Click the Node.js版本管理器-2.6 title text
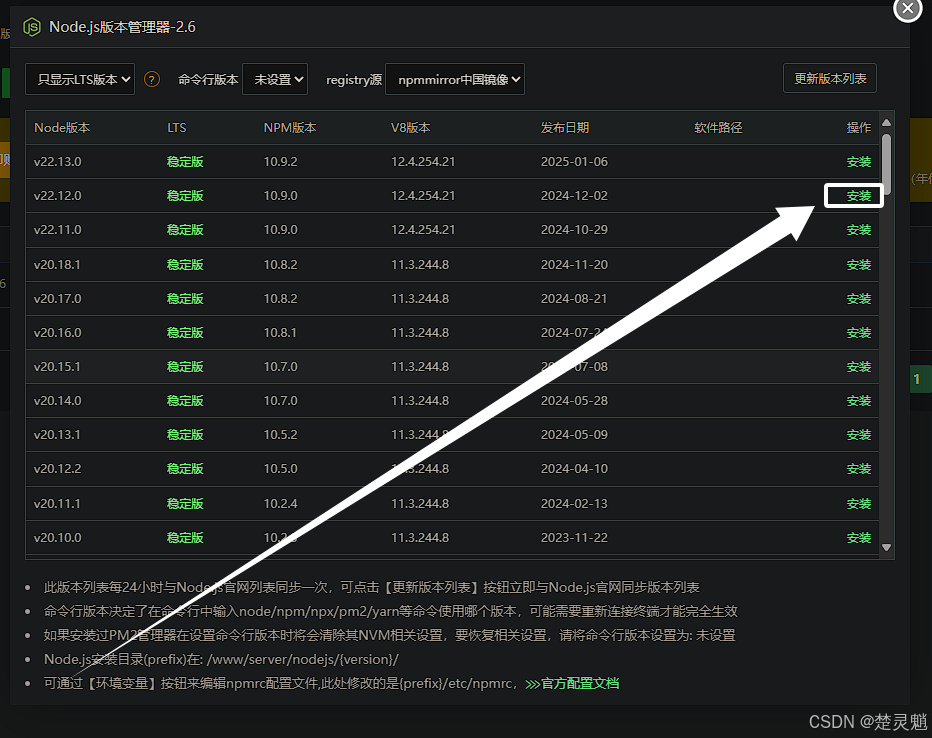The height and width of the screenshot is (738, 932). 122,27
